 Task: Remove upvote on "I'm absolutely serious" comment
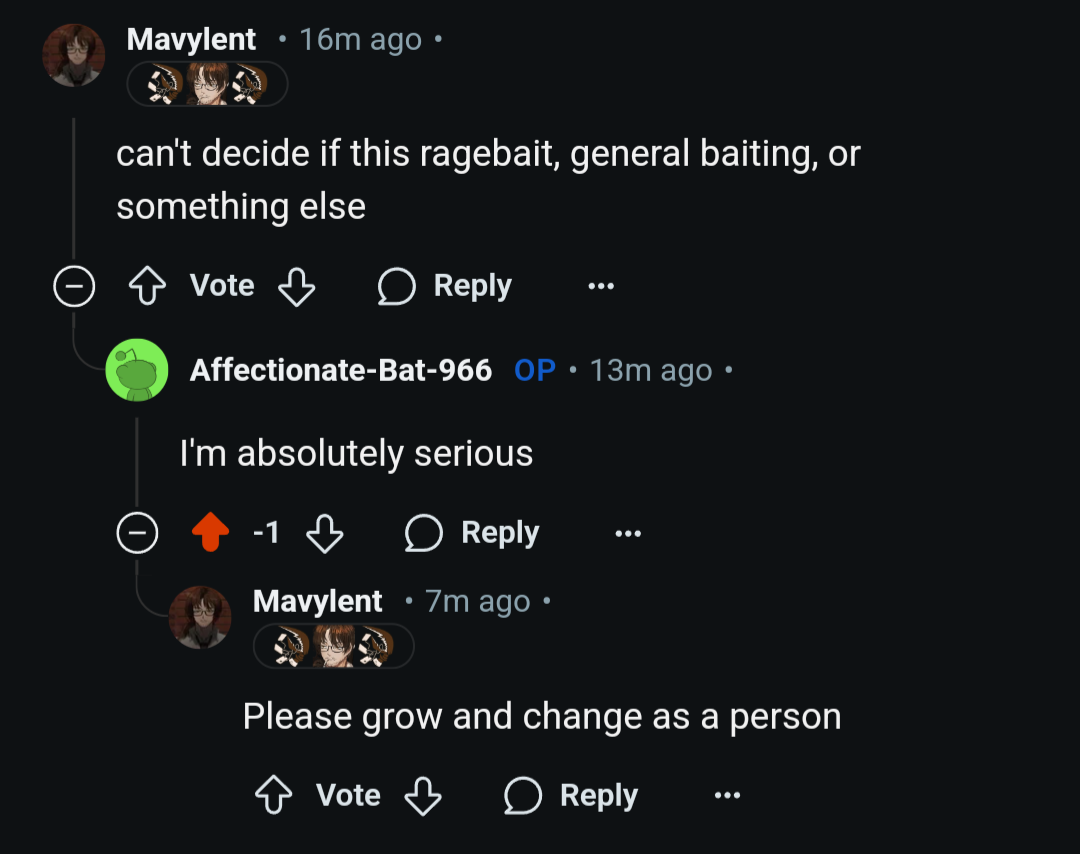click(x=210, y=534)
